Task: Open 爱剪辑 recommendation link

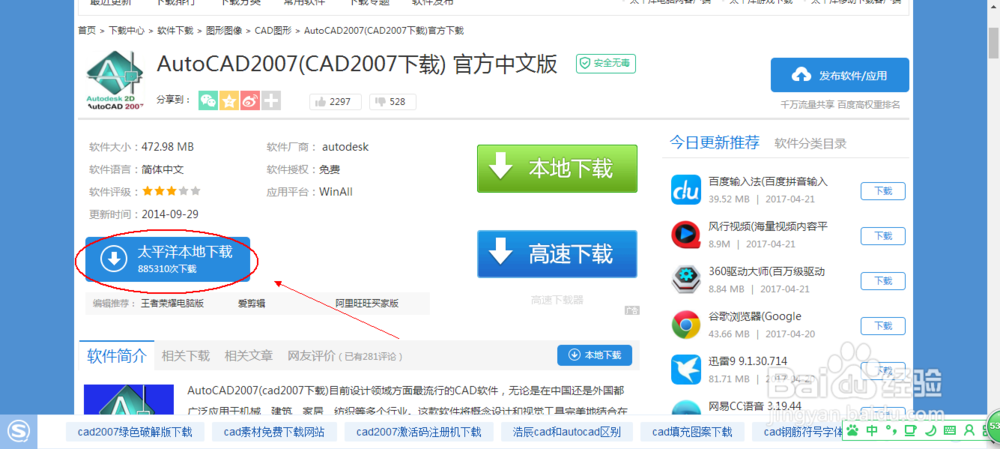Action: [x=252, y=304]
